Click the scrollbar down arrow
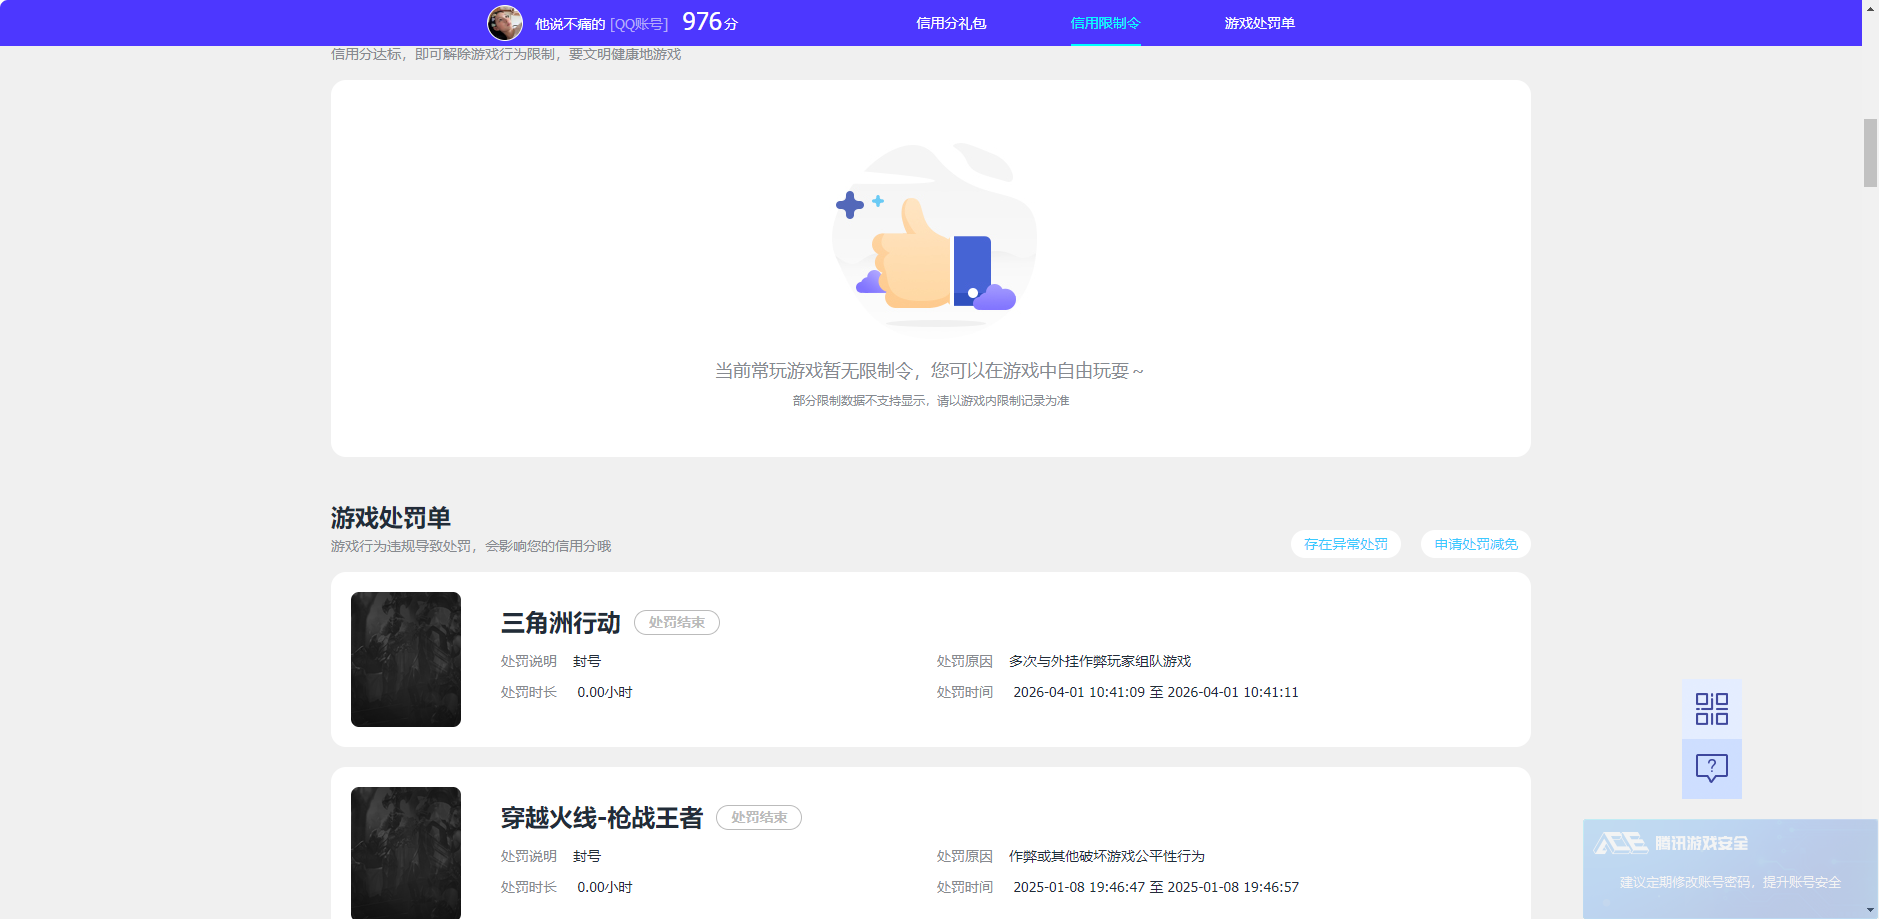 [1870, 911]
